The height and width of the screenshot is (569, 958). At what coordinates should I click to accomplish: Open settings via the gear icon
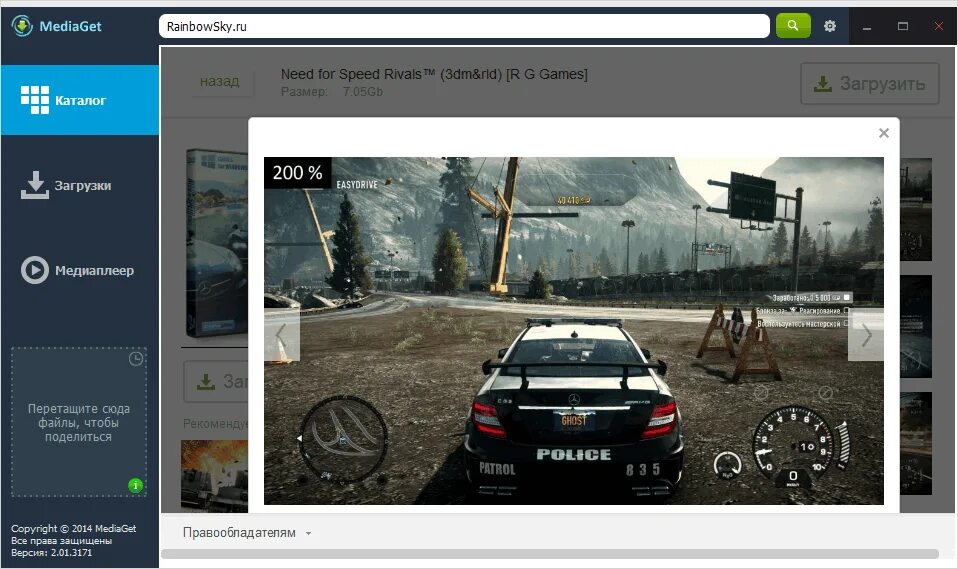[x=830, y=26]
